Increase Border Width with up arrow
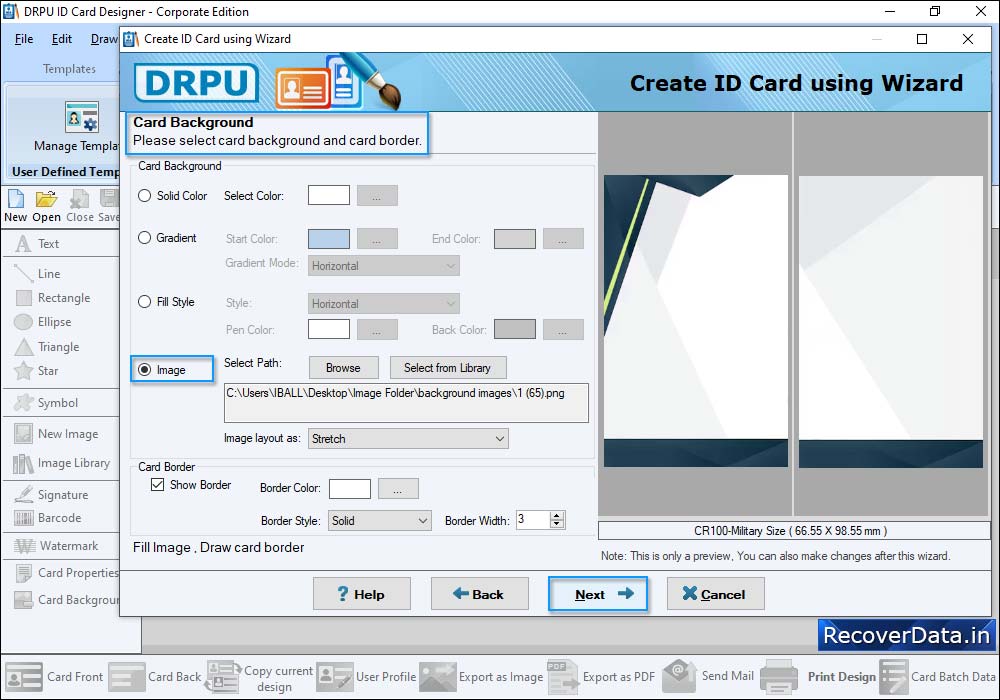 [x=557, y=516]
